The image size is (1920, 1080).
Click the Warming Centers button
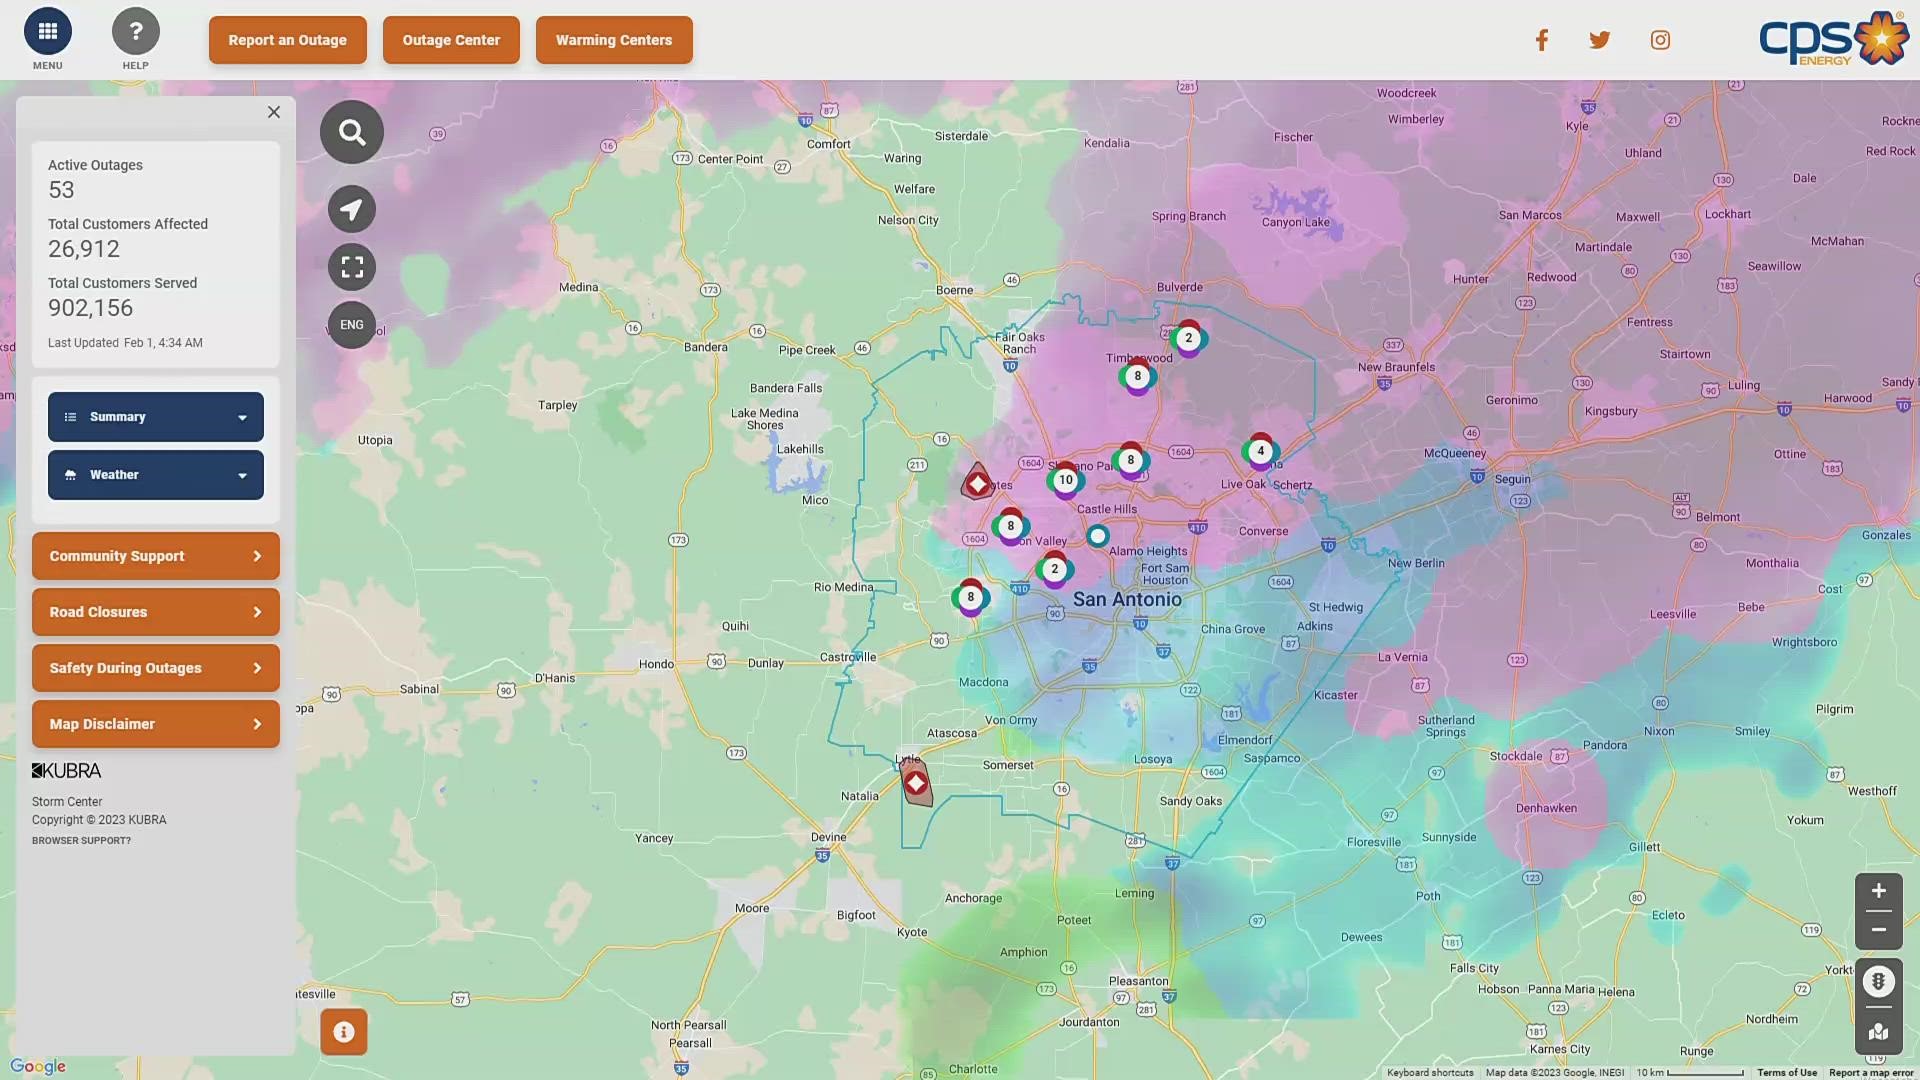[615, 40]
